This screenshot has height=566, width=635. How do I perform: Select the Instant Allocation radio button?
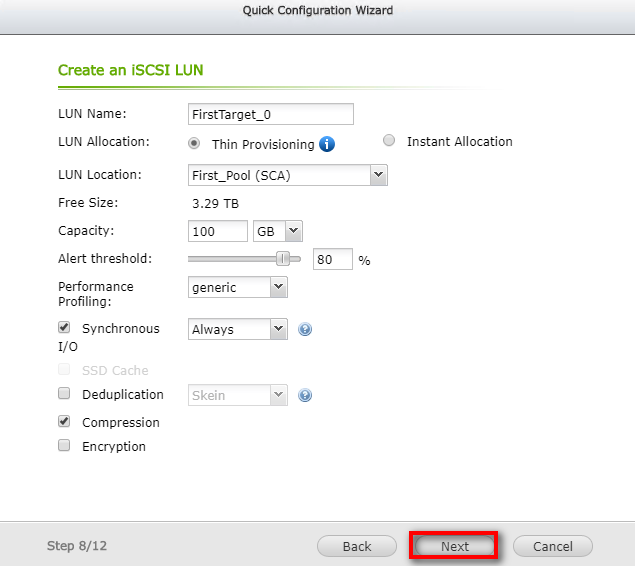pyautogui.click(x=389, y=141)
